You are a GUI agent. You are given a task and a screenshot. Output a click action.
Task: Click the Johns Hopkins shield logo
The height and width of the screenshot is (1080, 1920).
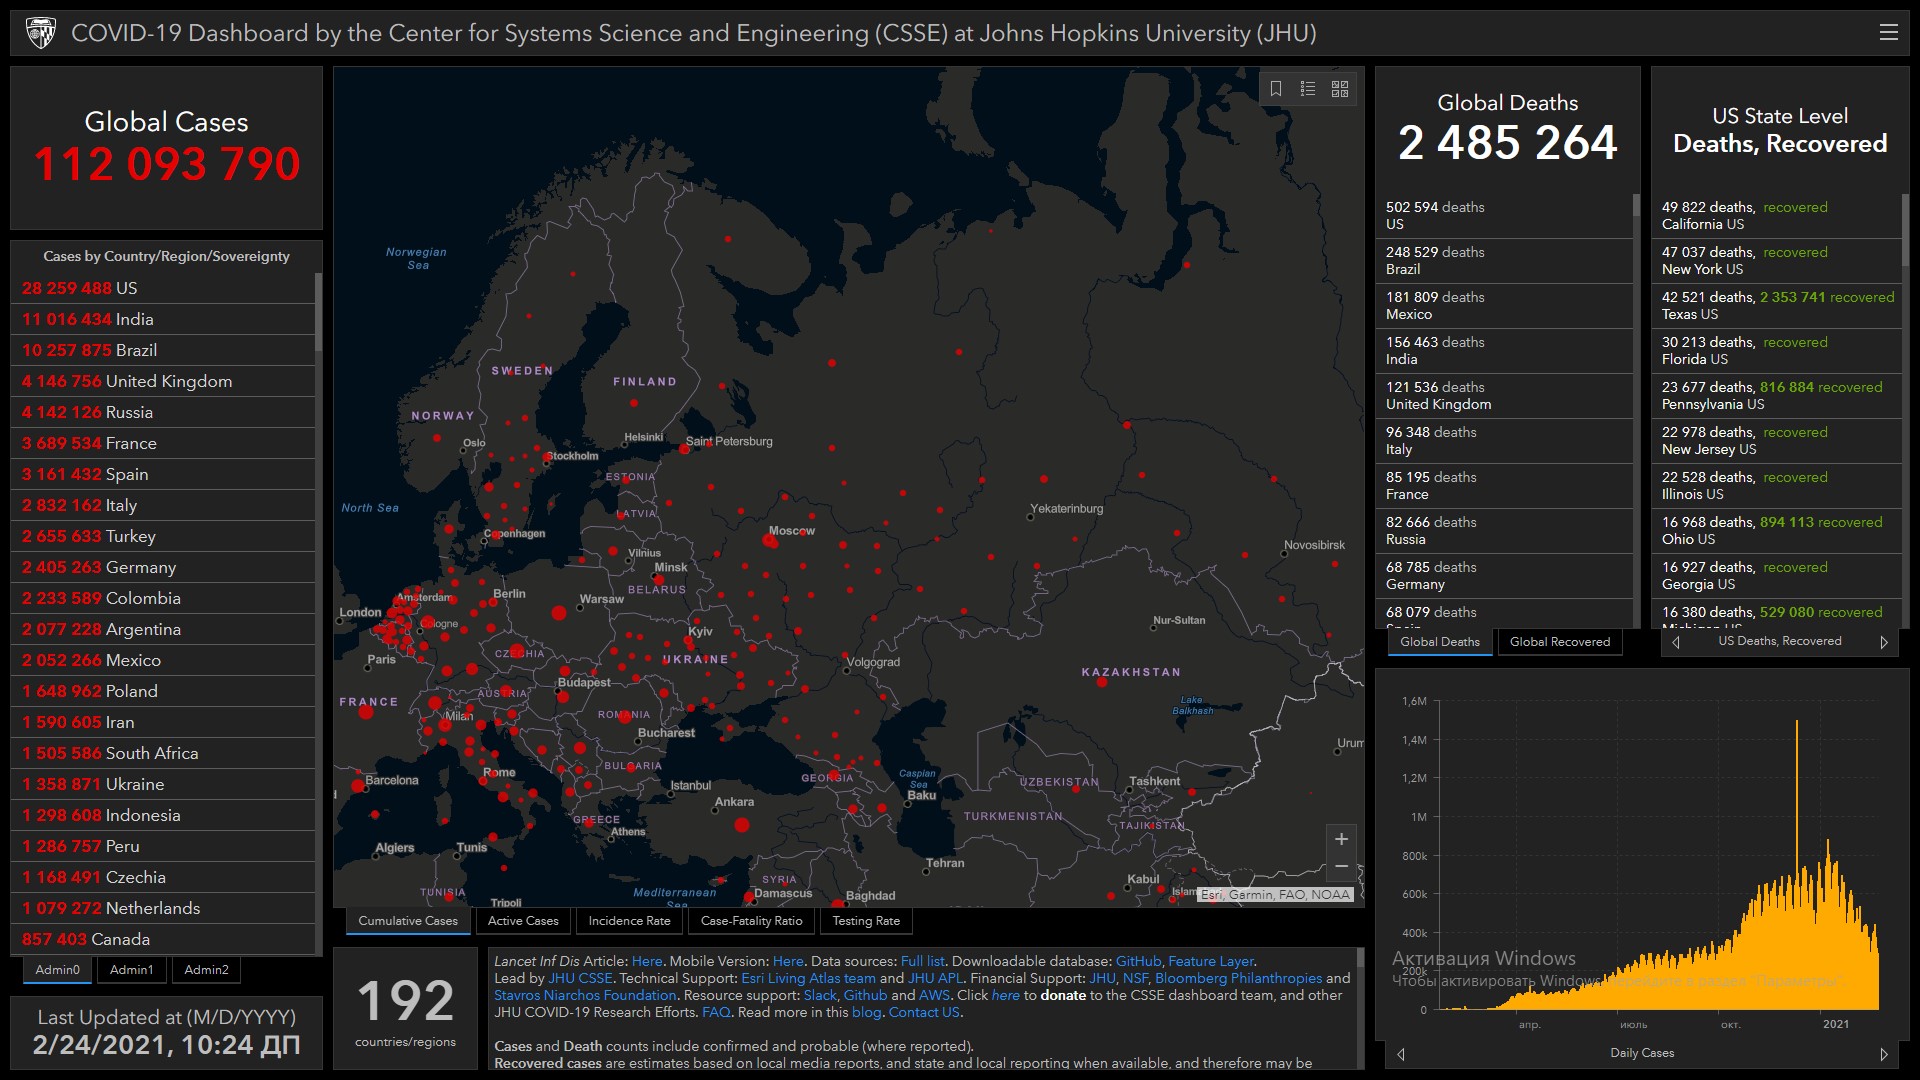point(41,33)
